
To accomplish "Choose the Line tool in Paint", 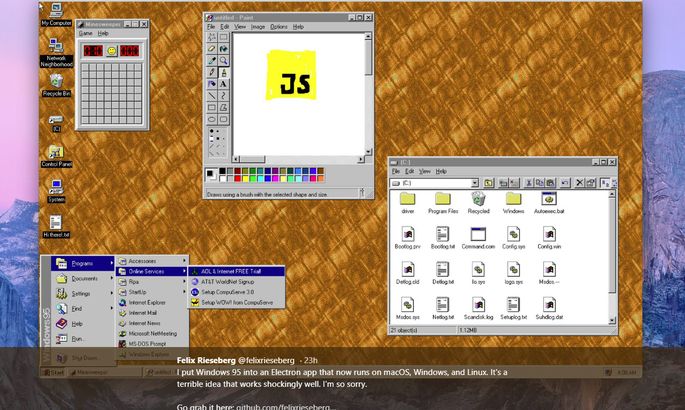I will (212, 96).
